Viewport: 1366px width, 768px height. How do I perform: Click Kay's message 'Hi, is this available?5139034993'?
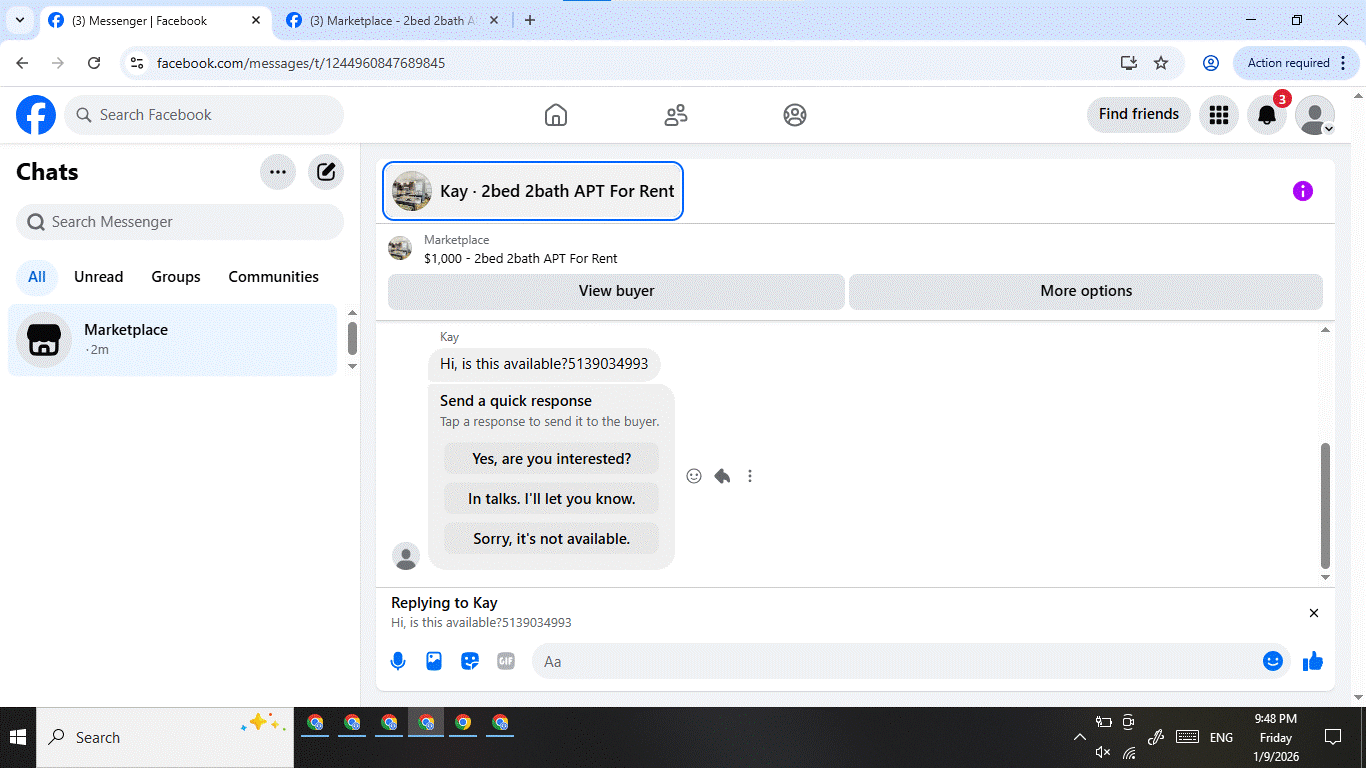(544, 364)
